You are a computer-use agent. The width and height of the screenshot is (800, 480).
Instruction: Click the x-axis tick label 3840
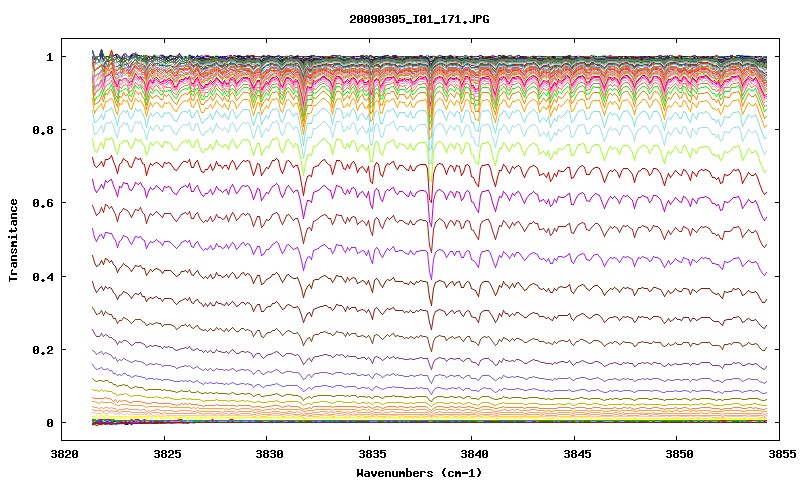point(475,454)
